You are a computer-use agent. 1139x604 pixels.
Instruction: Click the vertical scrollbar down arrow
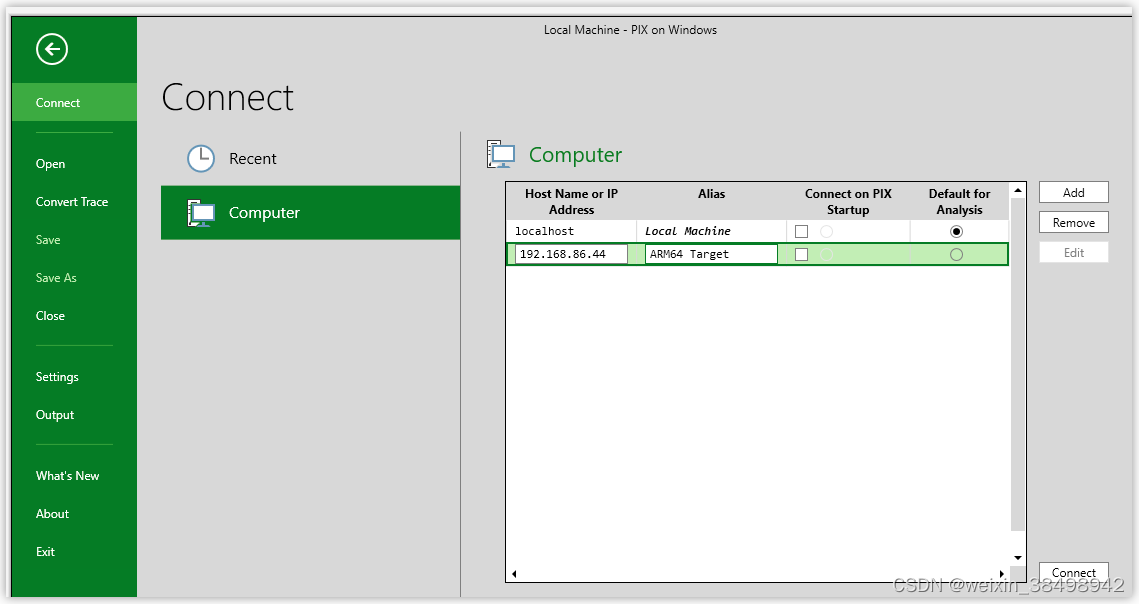point(1018,557)
